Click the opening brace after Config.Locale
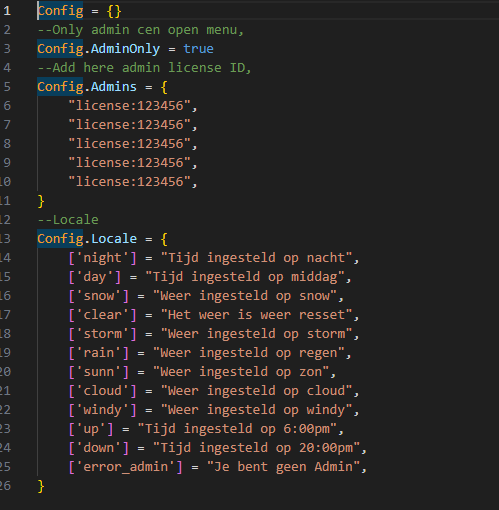Image resolution: width=499 pixels, height=510 pixels. (x=164, y=239)
